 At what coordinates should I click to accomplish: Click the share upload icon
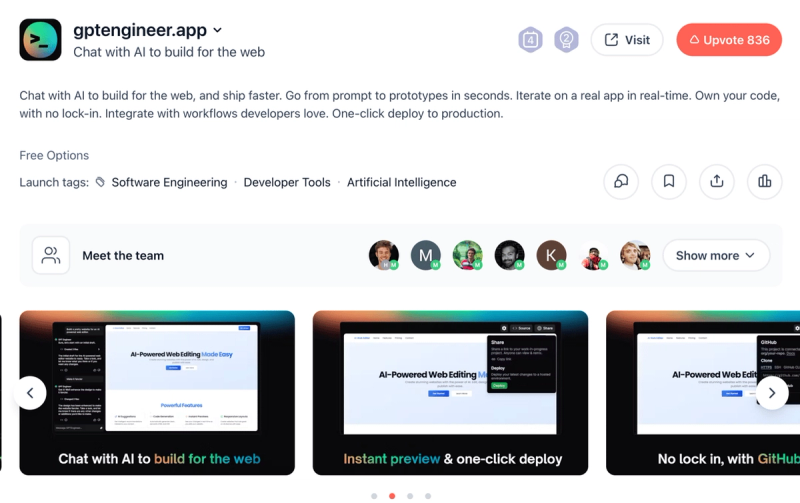pos(716,182)
